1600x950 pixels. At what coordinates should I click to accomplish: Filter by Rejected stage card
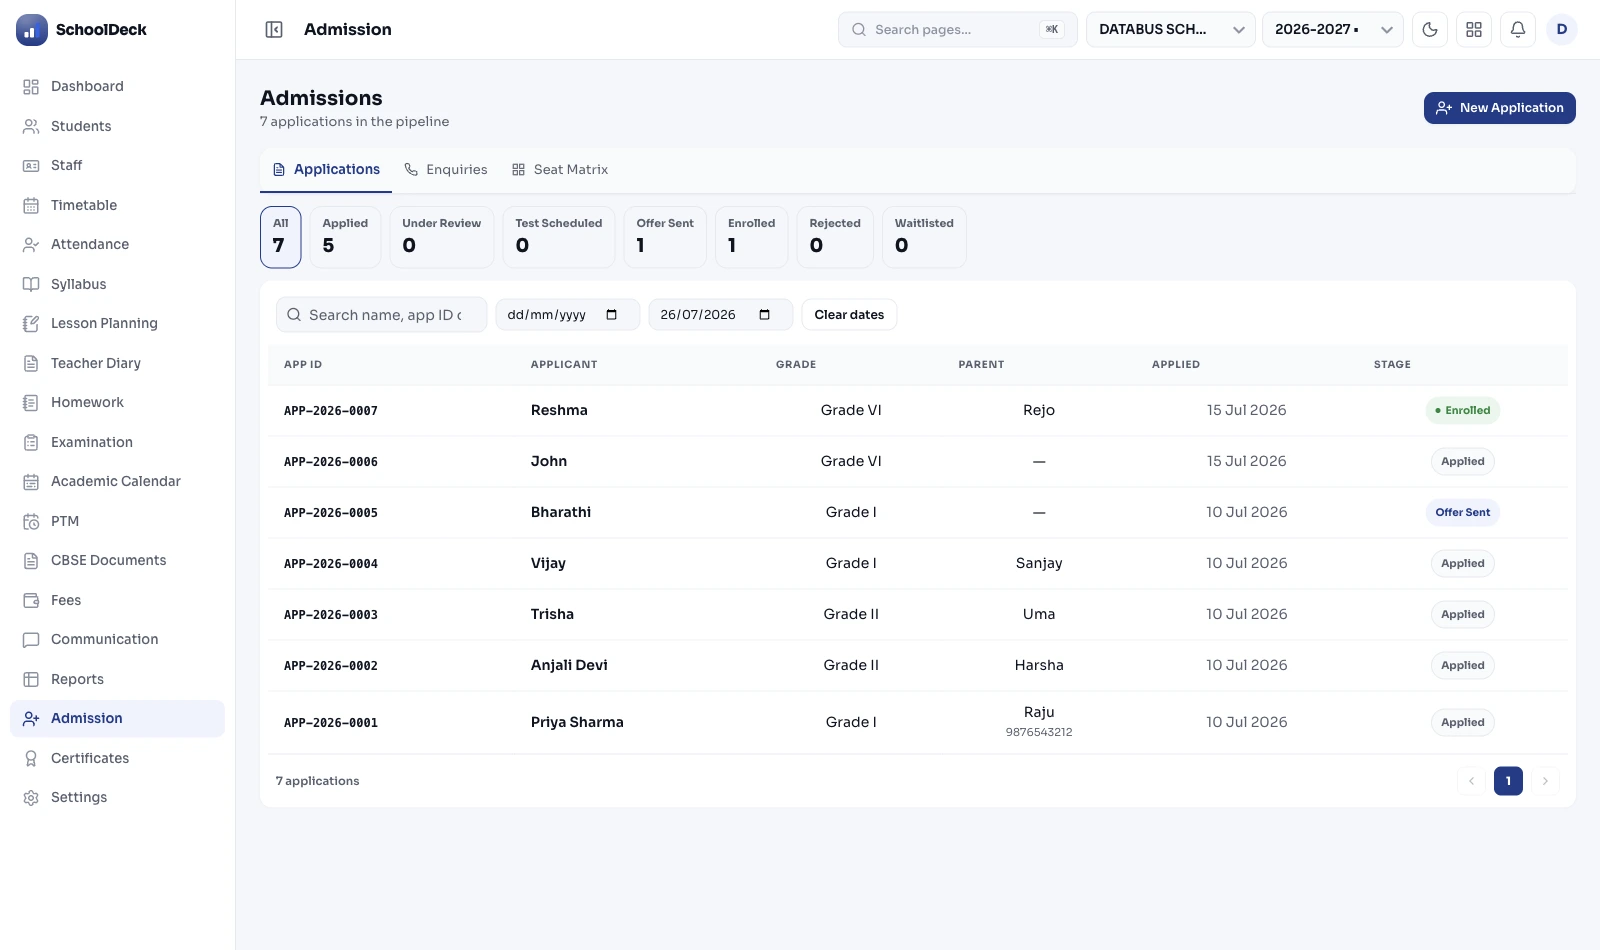point(835,237)
